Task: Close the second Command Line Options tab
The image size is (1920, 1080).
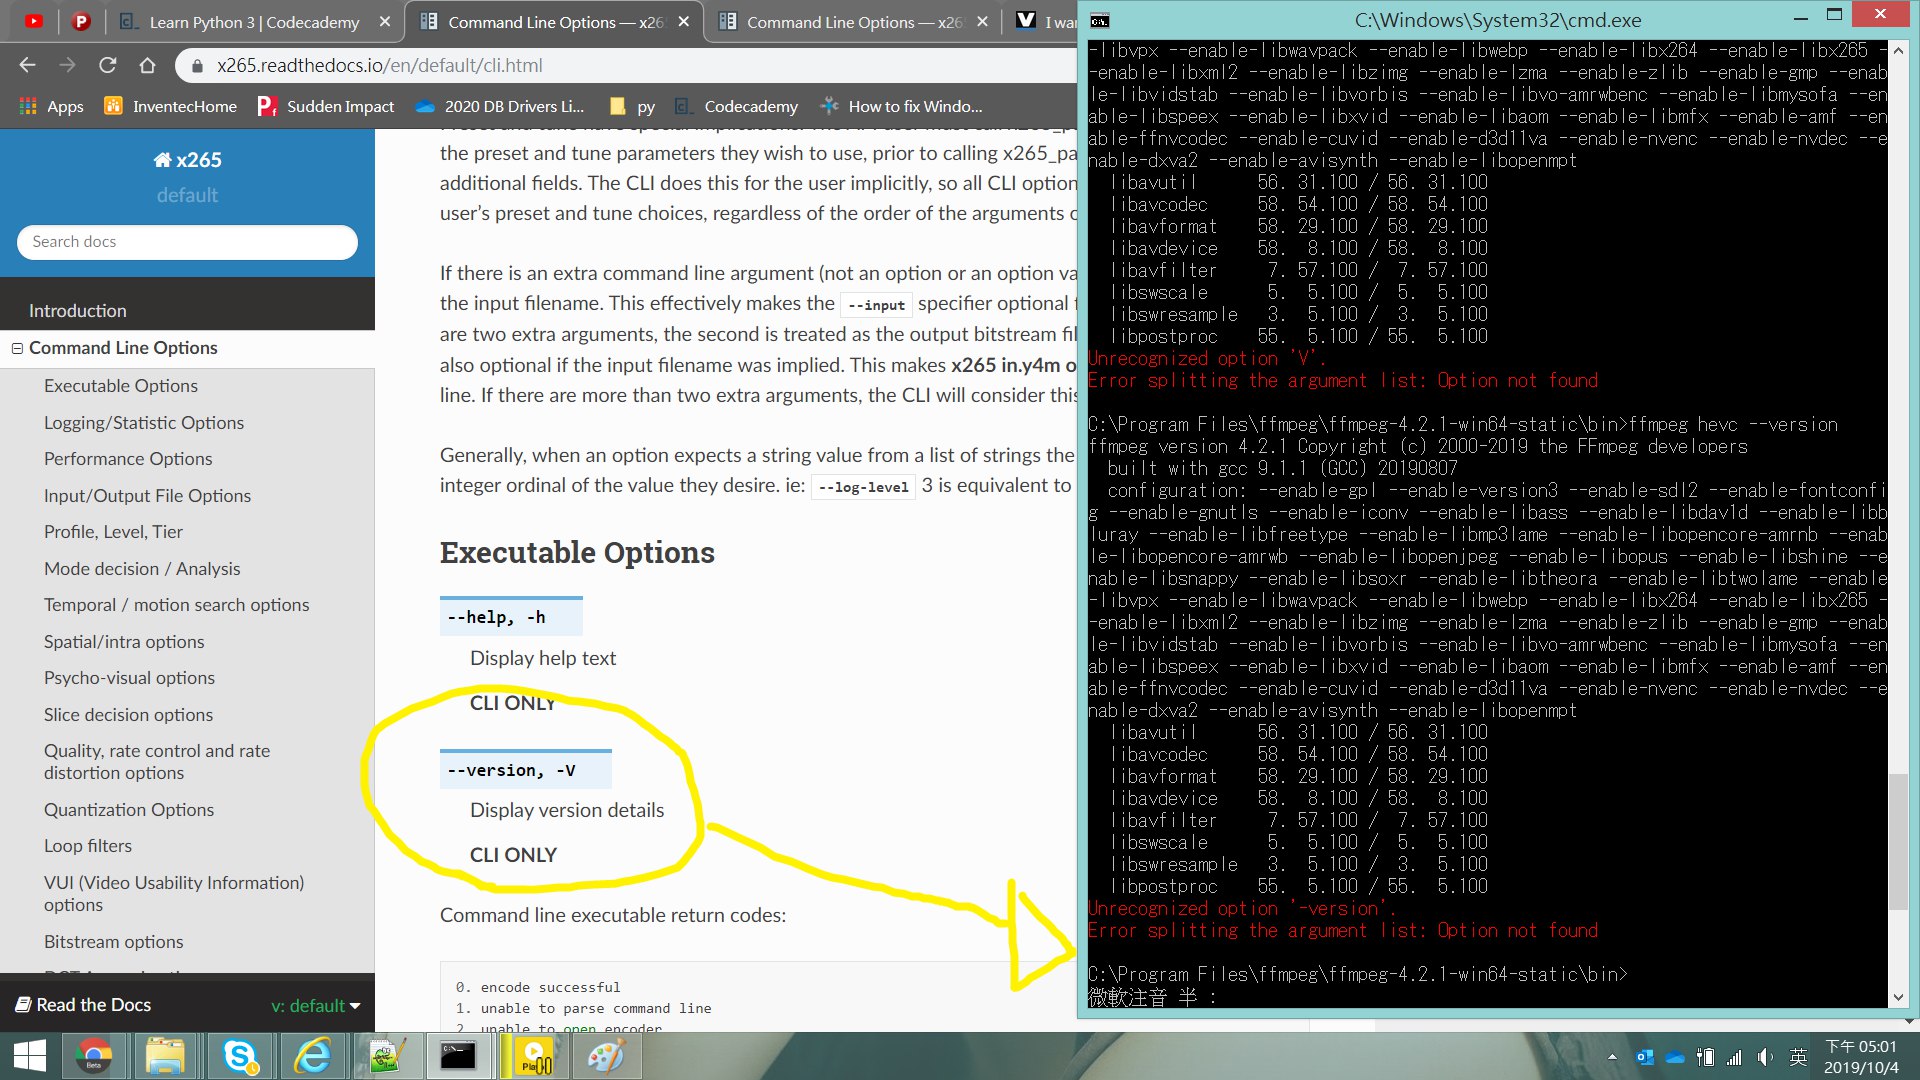Action: click(x=982, y=21)
